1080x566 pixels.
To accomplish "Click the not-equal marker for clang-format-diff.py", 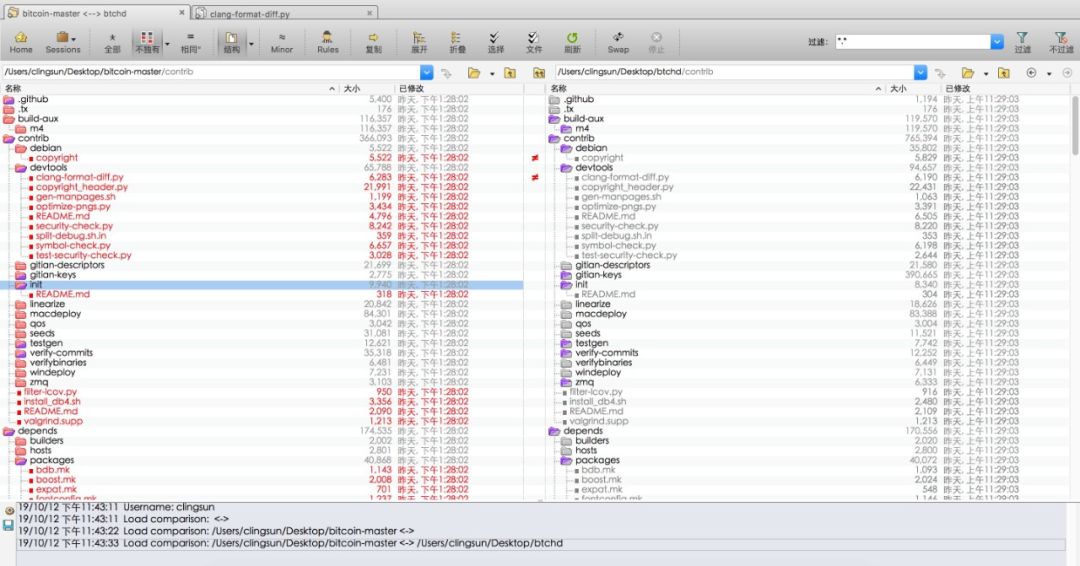I will [x=534, y=177].
